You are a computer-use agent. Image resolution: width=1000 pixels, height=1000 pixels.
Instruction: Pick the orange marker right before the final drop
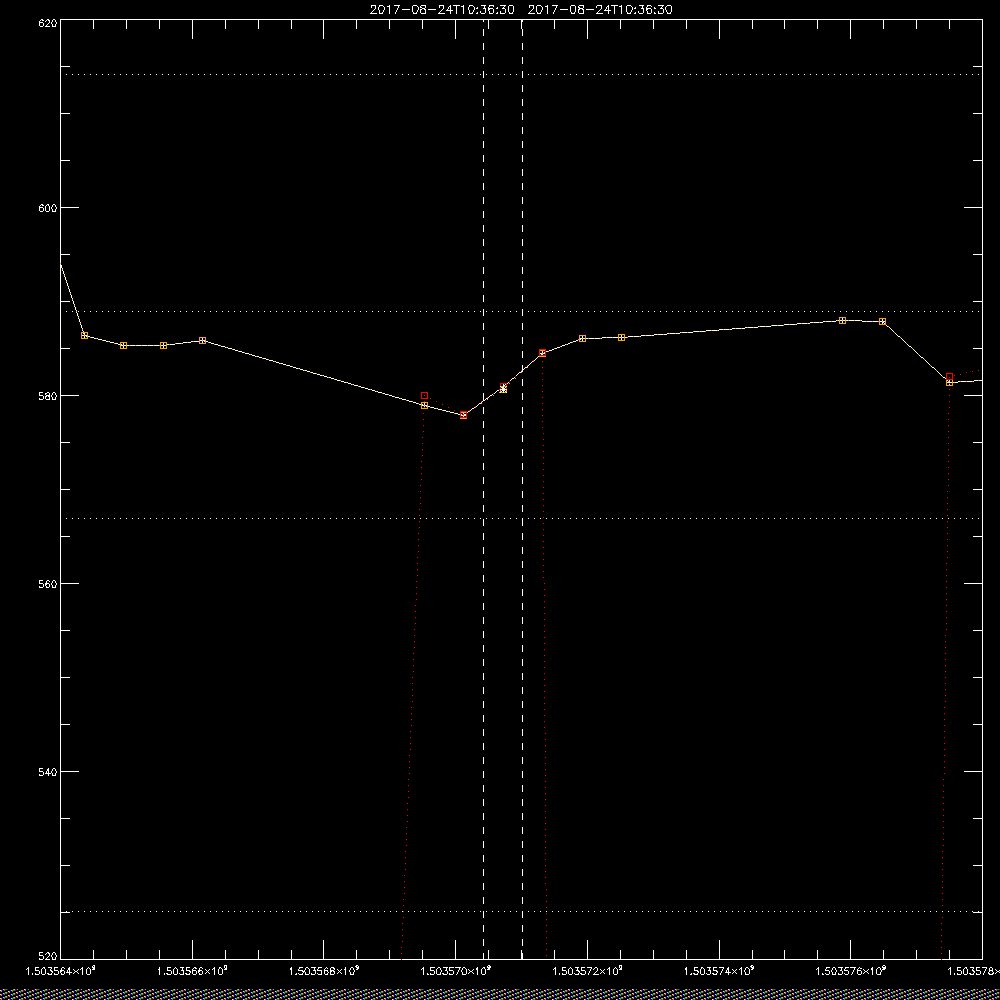coord(883,321)
